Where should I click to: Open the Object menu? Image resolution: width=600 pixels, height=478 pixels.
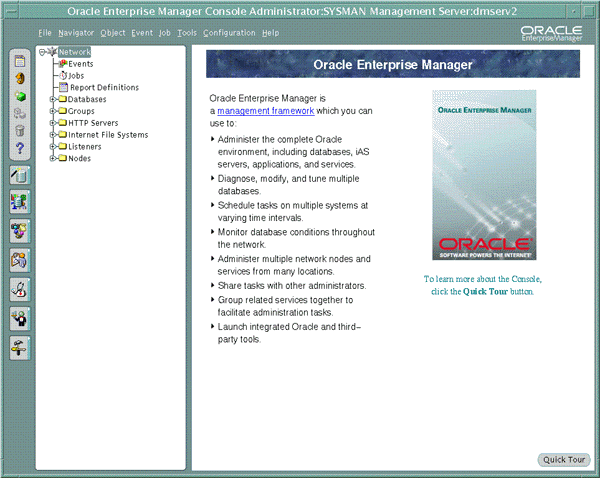coord(113,33)
